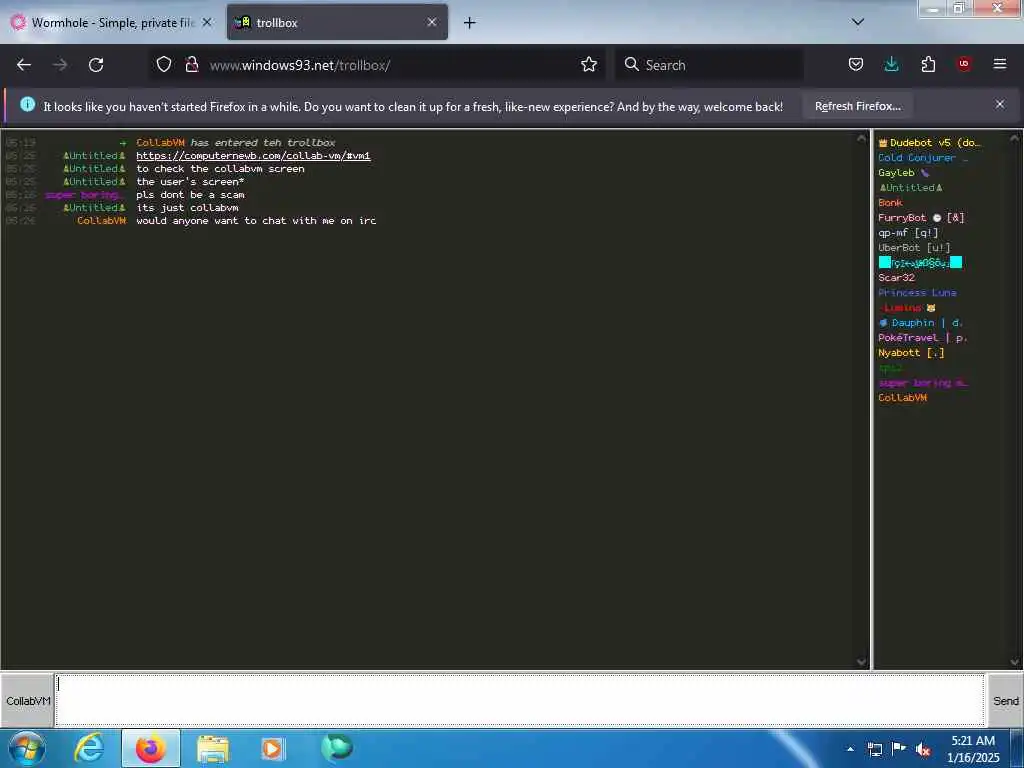Click the network tray icon
This screenshot has height=768, width=1024.
pyautogui.click(x=874, y=749)
